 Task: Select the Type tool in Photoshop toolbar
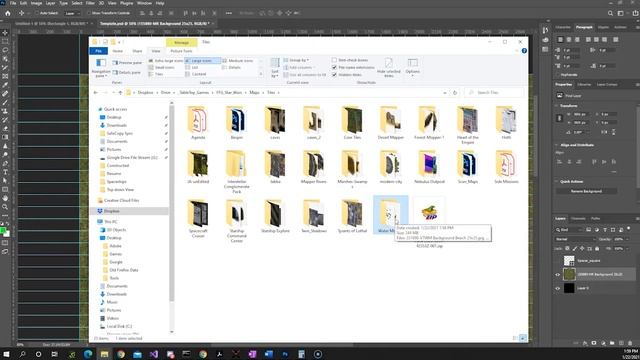coord(5,172)
